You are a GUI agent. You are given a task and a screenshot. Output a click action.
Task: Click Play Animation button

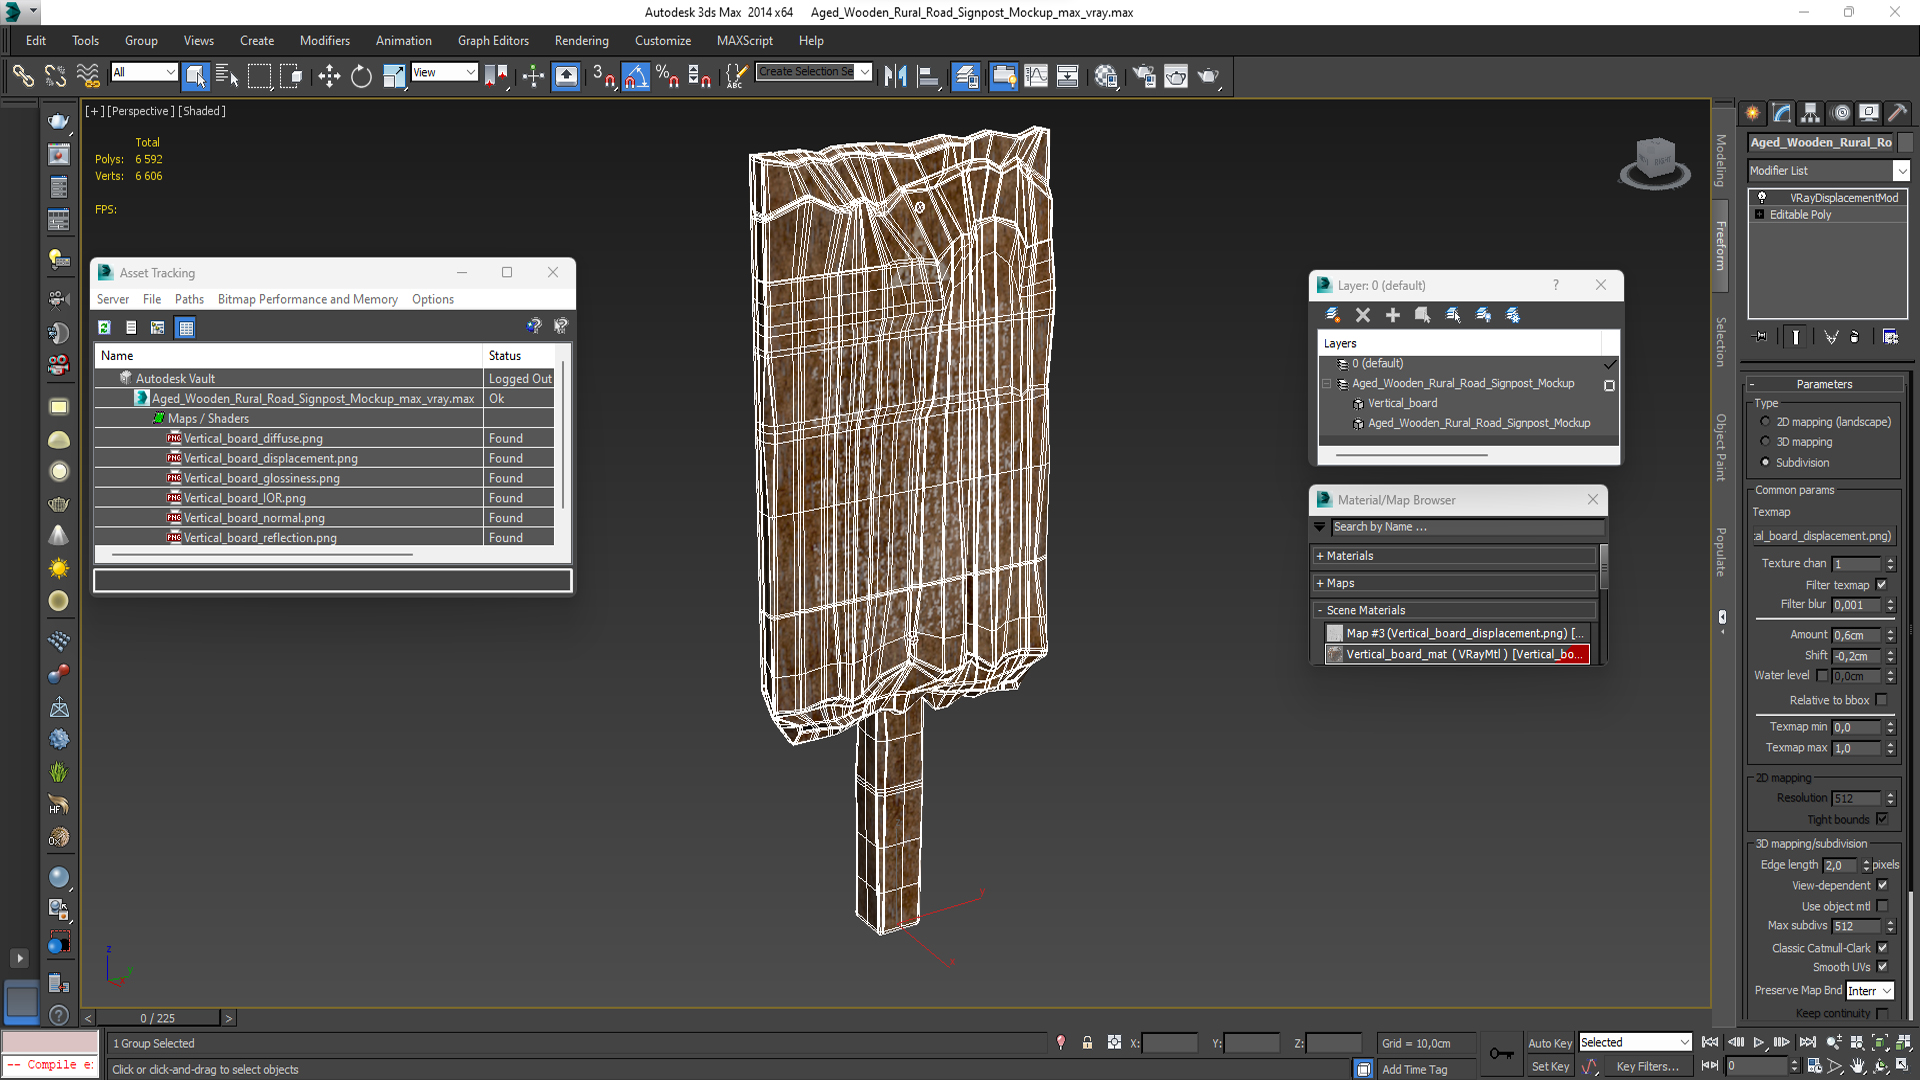1759,1042
